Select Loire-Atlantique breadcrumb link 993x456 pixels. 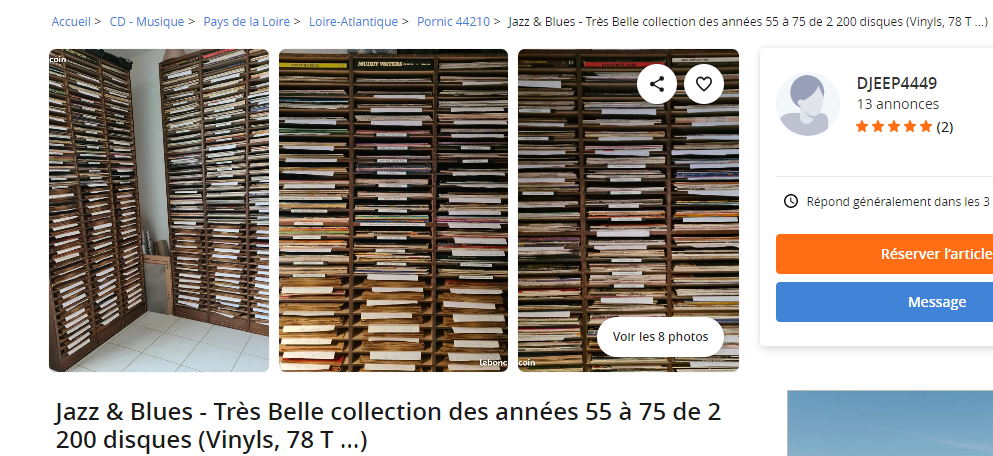(x=353, y=22)
